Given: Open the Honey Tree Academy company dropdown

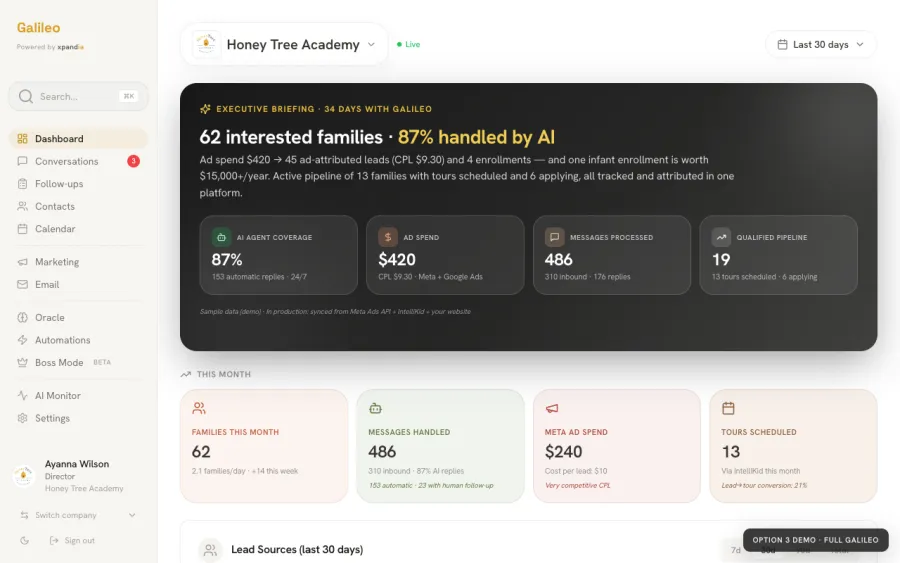Looking at the screenshot, I should (x=284, y=44).
